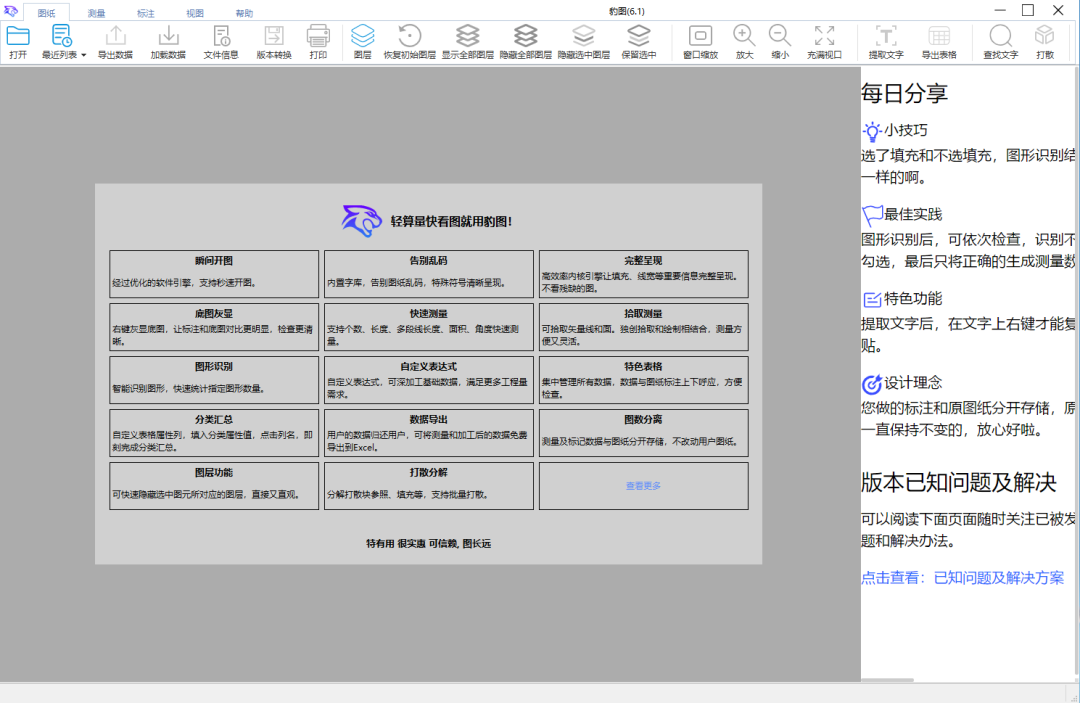1080x703 pixels.
Task: Click the 加载数据 load data icon
Action: point(168,42)
